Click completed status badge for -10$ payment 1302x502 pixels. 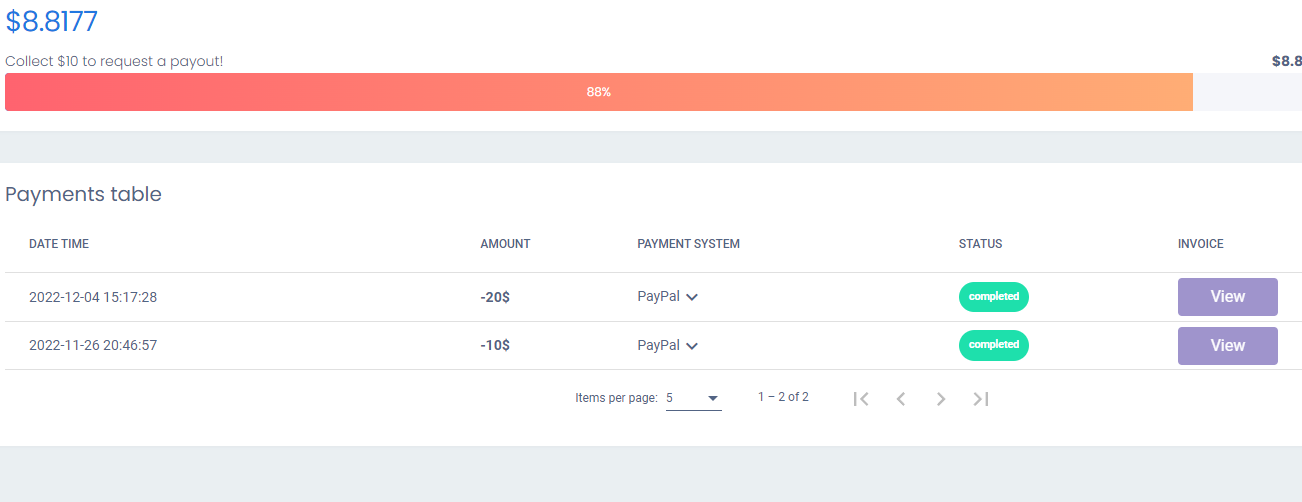pyautogui.click(x=994, y=345)
